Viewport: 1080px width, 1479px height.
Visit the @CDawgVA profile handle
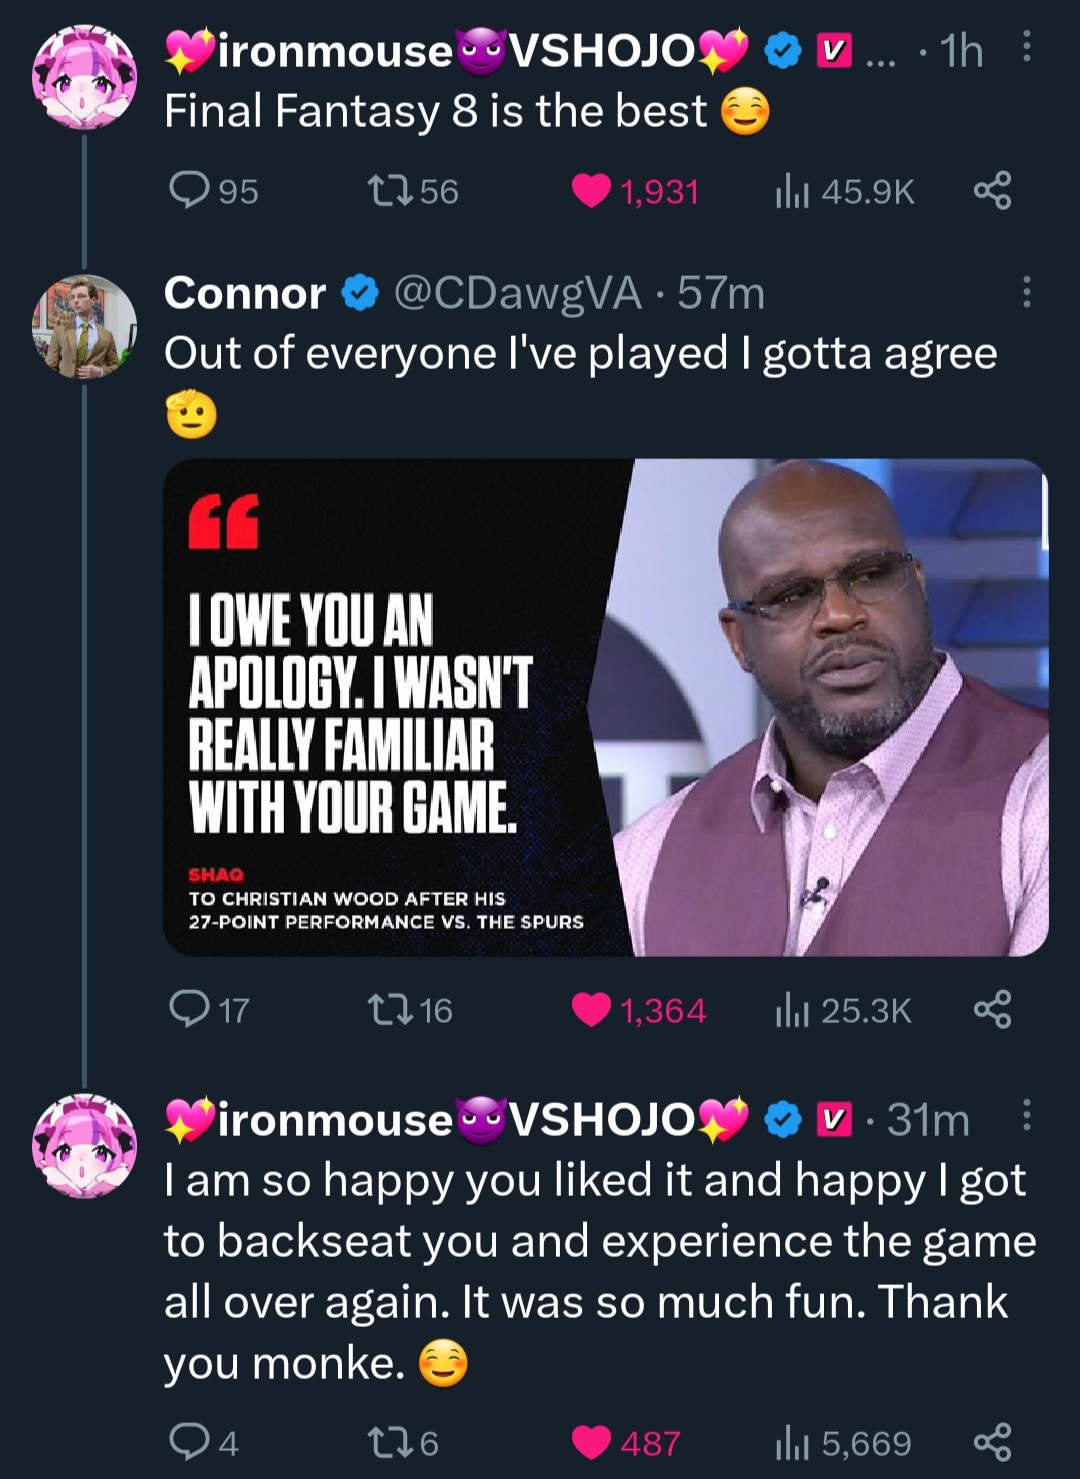coord(517,293)
